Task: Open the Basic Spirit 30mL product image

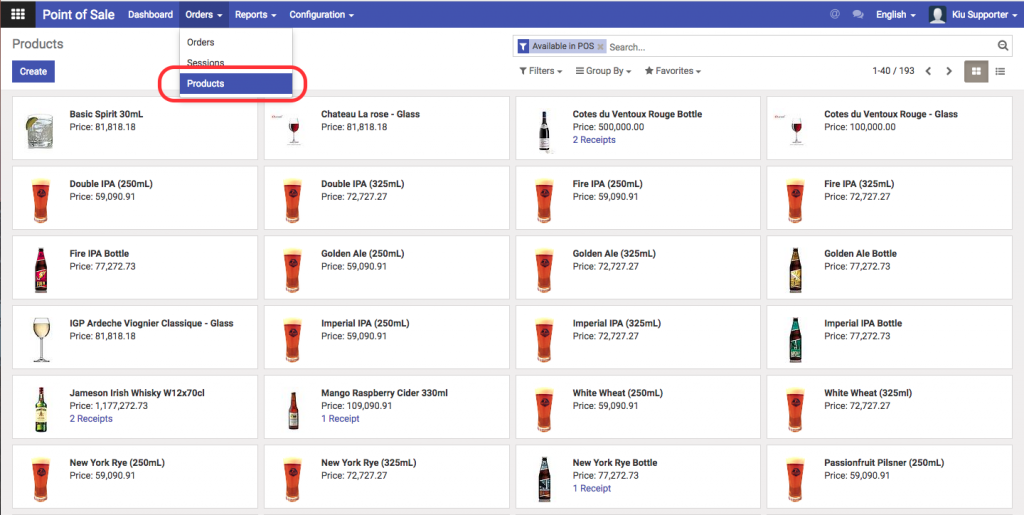Action: 40,129
